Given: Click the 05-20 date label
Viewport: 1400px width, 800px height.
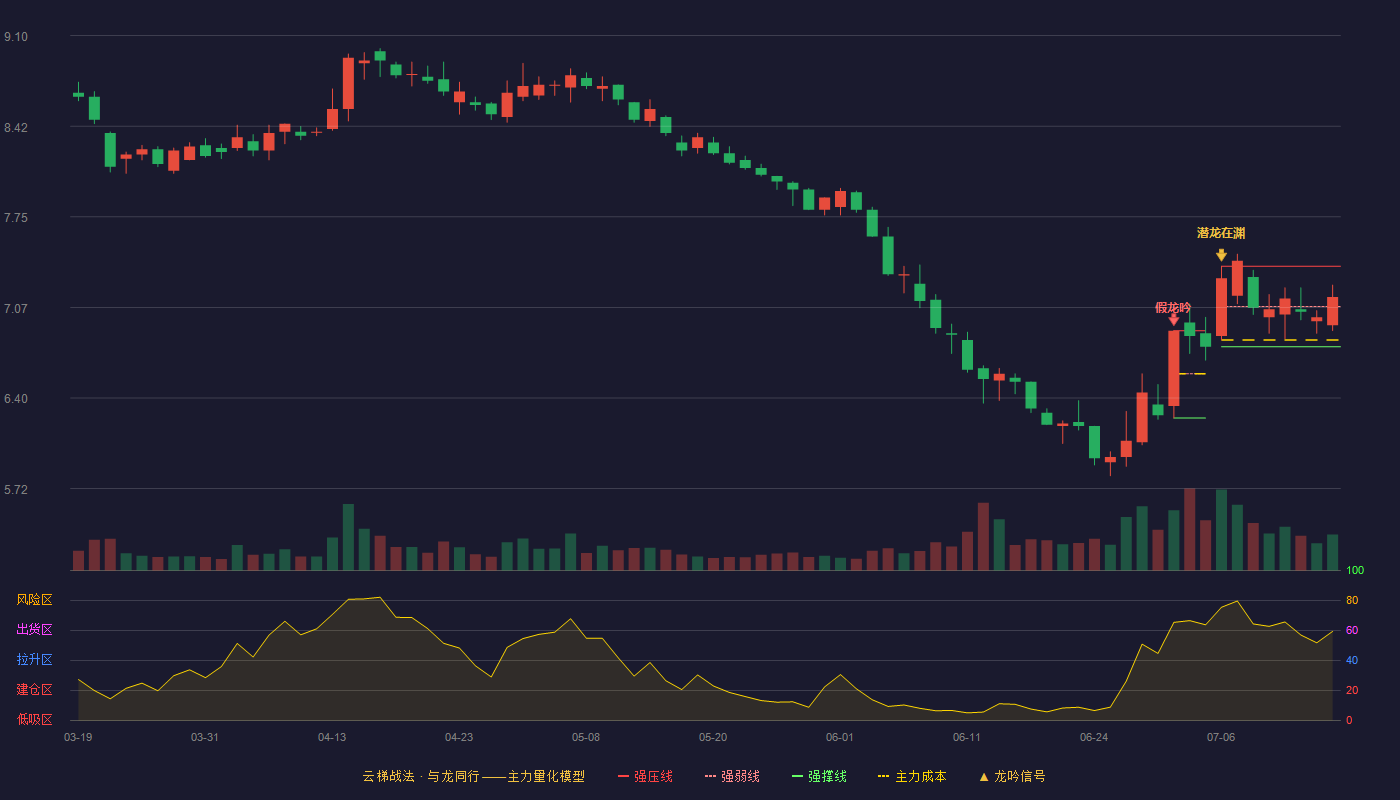Looking at the screenshot, I should pos(713,737).
